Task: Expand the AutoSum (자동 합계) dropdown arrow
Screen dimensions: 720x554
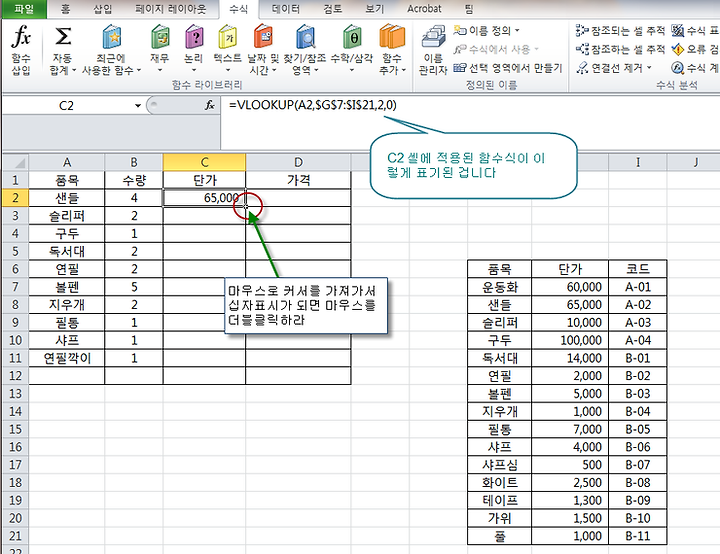Action: 74,70
